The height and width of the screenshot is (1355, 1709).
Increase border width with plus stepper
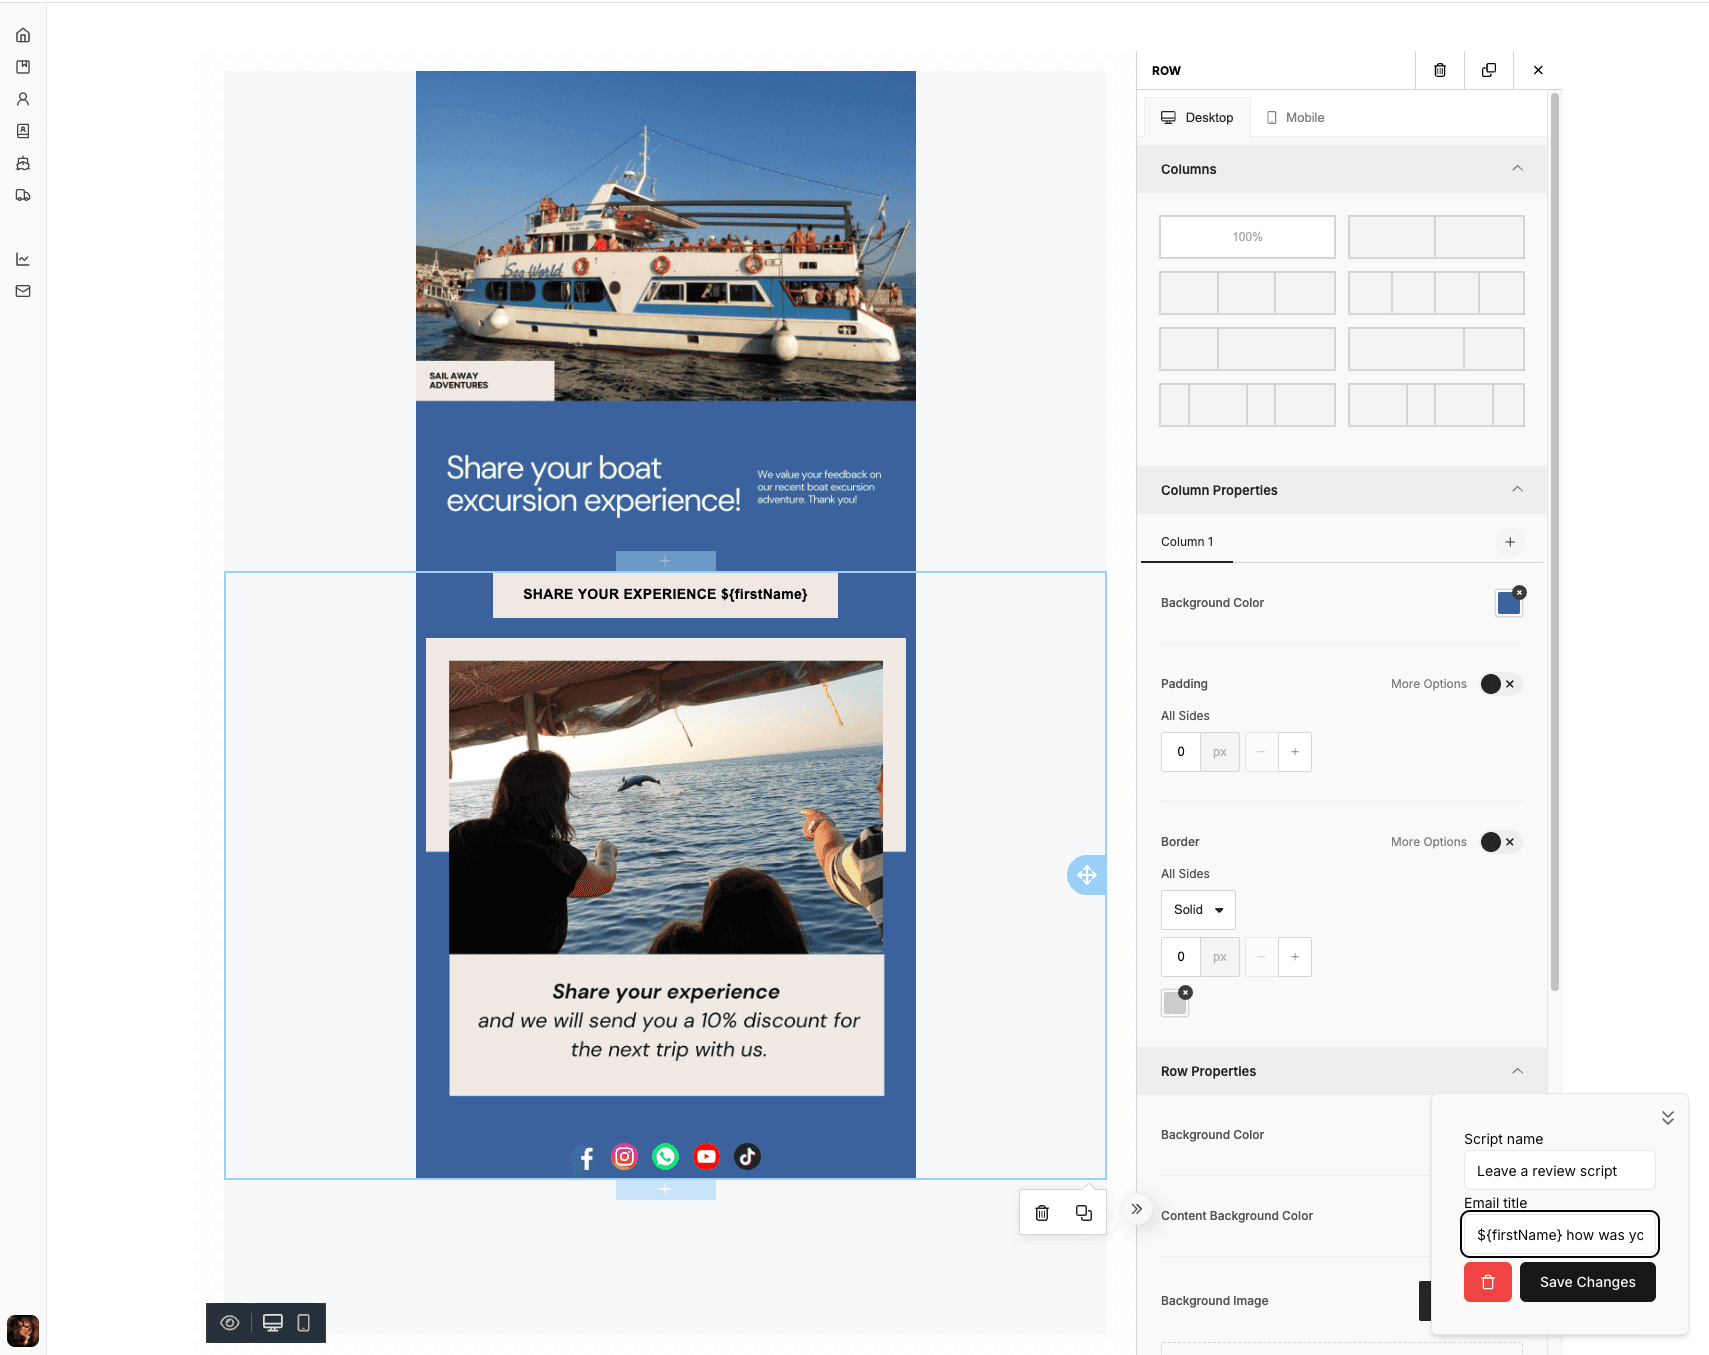point(1295,957)
